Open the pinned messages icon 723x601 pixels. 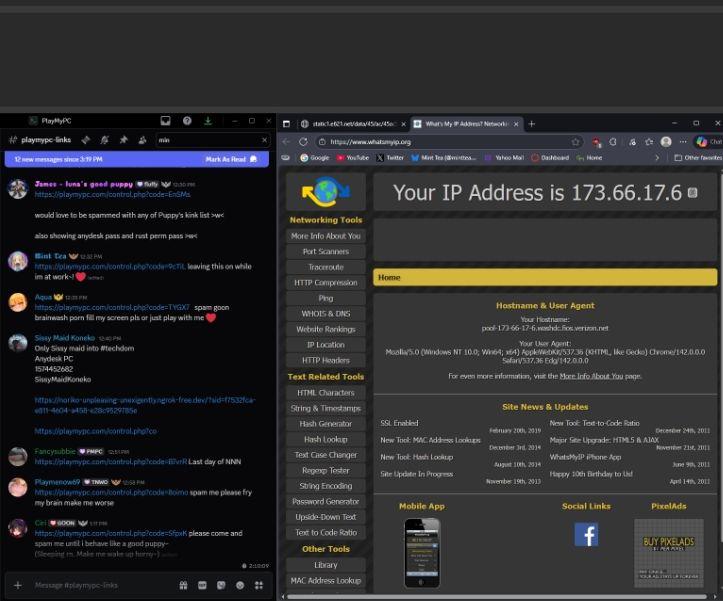pyautogui.click(x=123, y=140)
